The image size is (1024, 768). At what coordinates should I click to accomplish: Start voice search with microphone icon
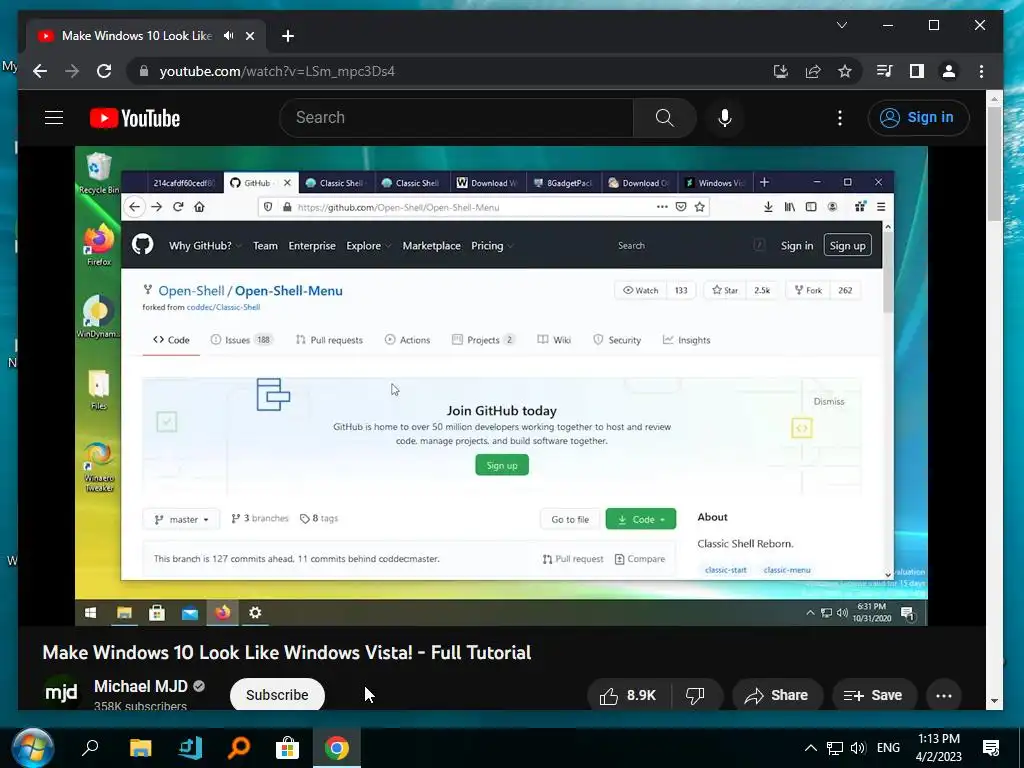click(724, 118)
